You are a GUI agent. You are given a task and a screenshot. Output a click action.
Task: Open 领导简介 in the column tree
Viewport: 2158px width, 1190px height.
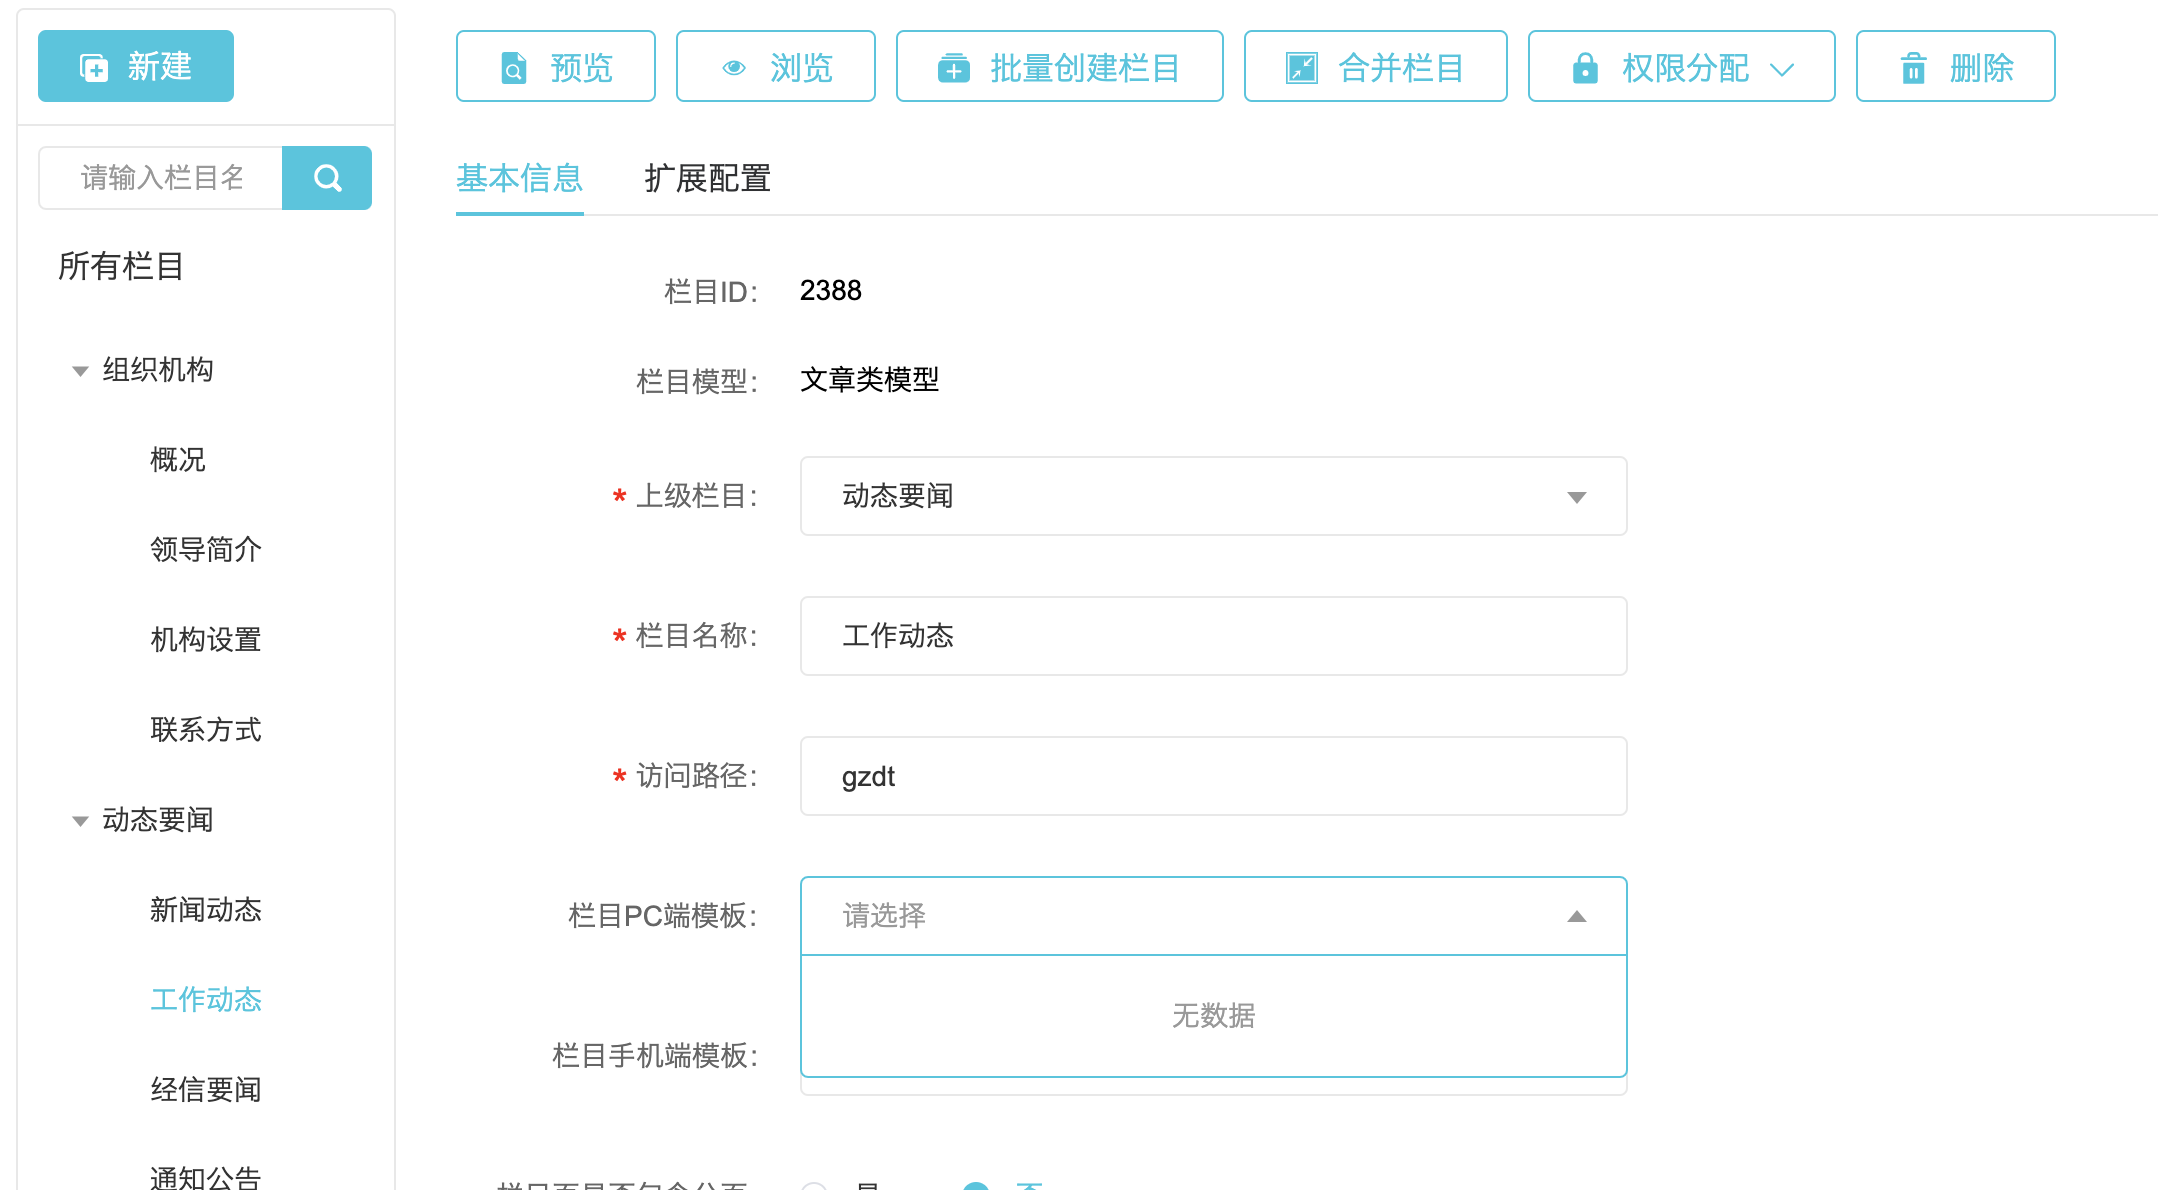point(205,550)
